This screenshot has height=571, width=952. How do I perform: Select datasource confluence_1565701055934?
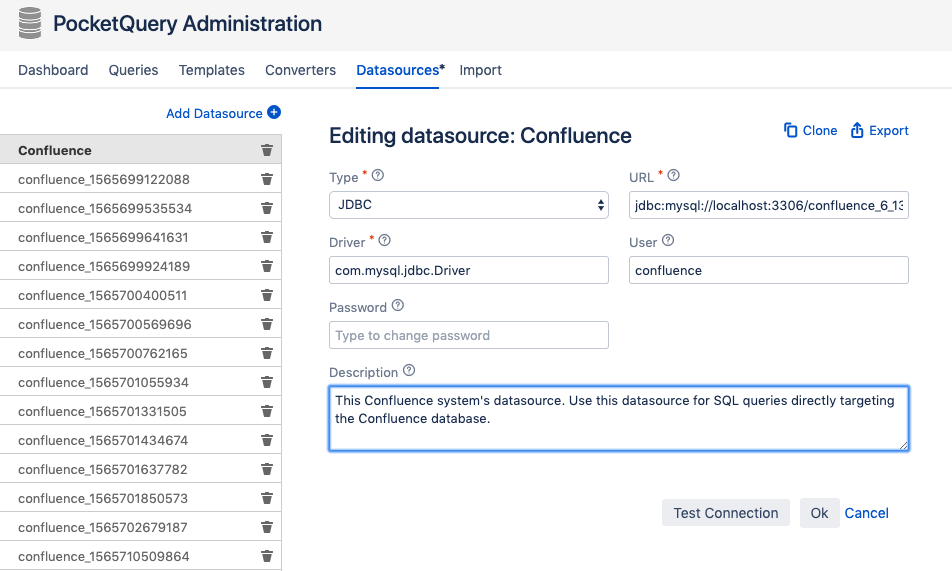tap(140, 382)
